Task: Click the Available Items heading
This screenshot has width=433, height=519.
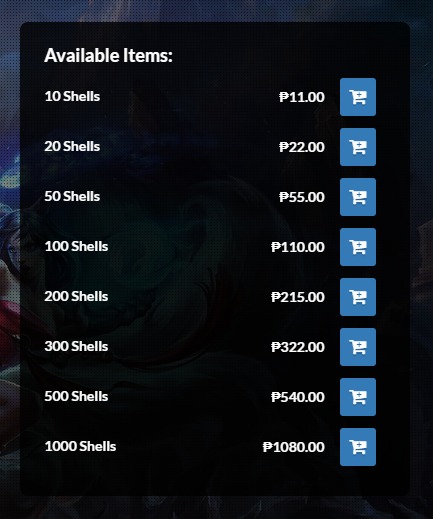Action: (x=109, y=55)
